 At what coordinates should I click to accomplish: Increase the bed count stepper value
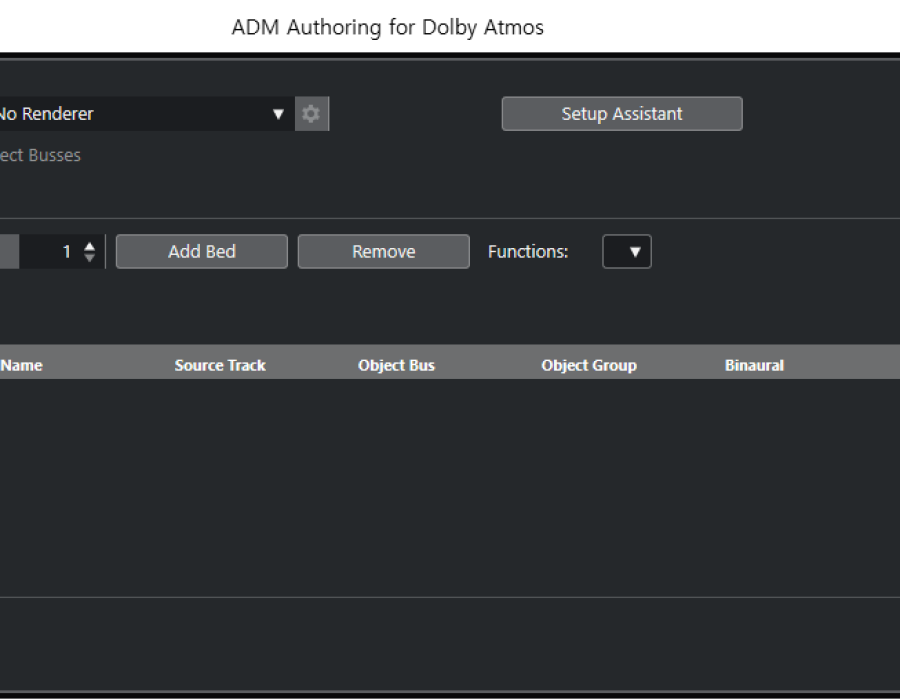tap(90, 246)
